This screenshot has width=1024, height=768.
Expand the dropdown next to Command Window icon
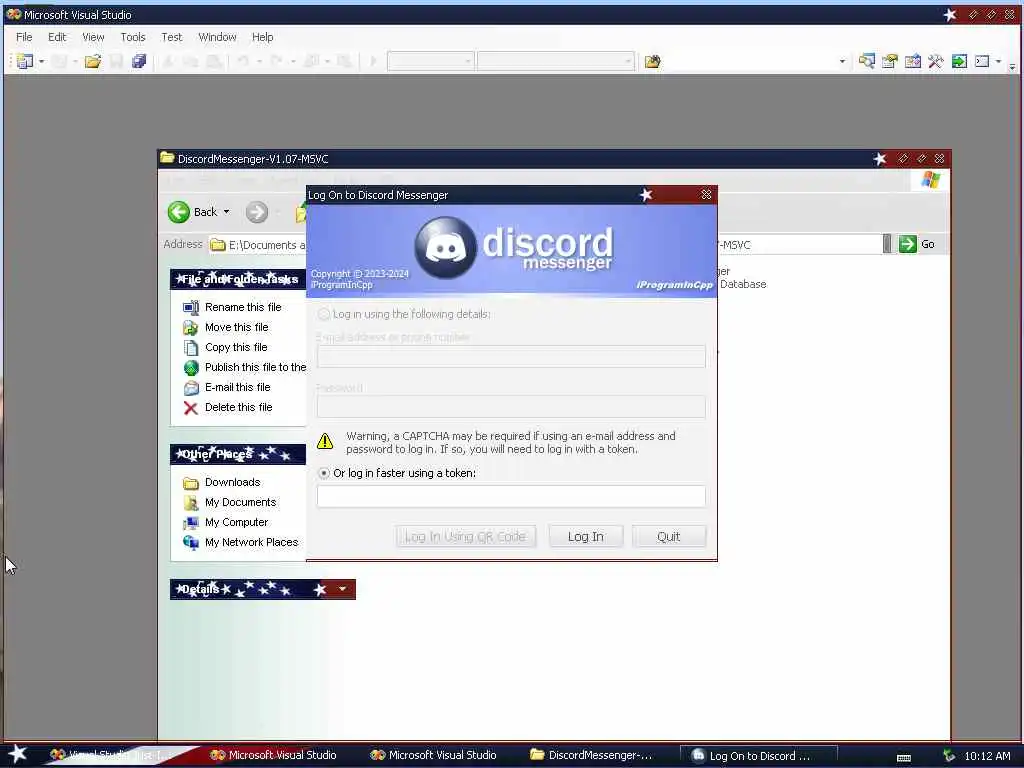coord(998,61)
